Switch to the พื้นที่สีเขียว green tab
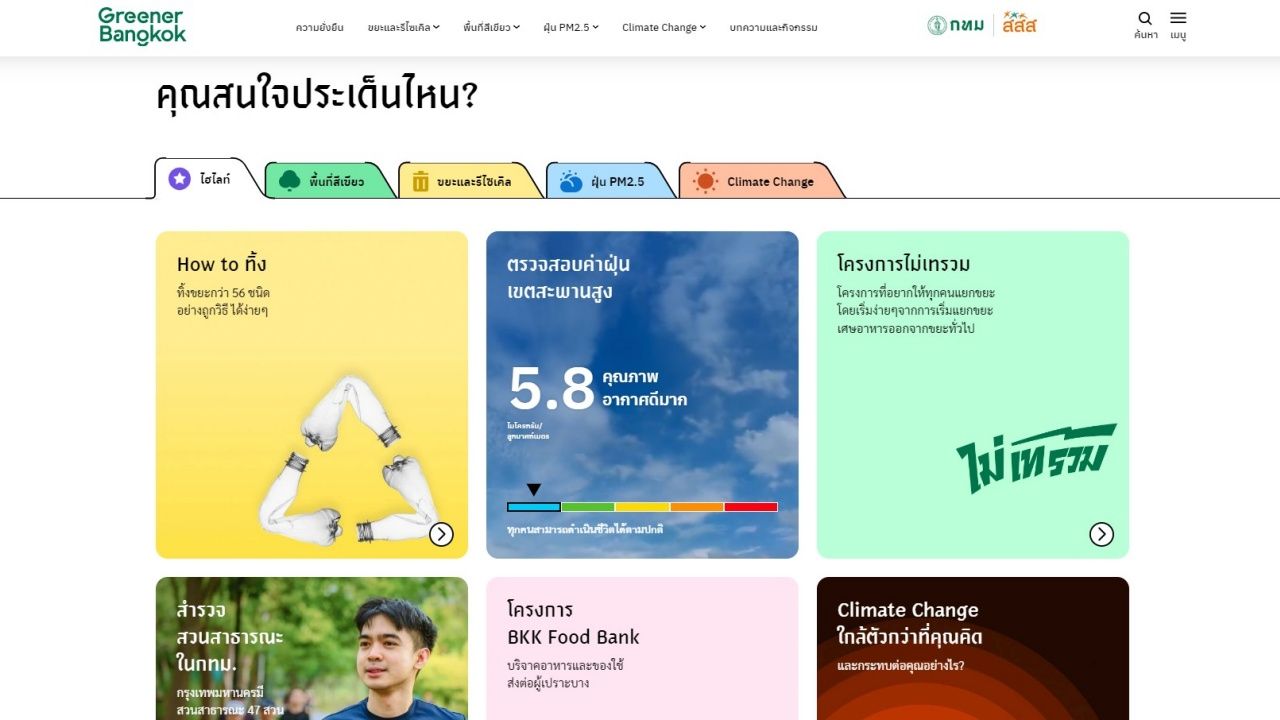The width and height of the screenshot is (1280, 720). pyautogui.click(x=322, y=181)
